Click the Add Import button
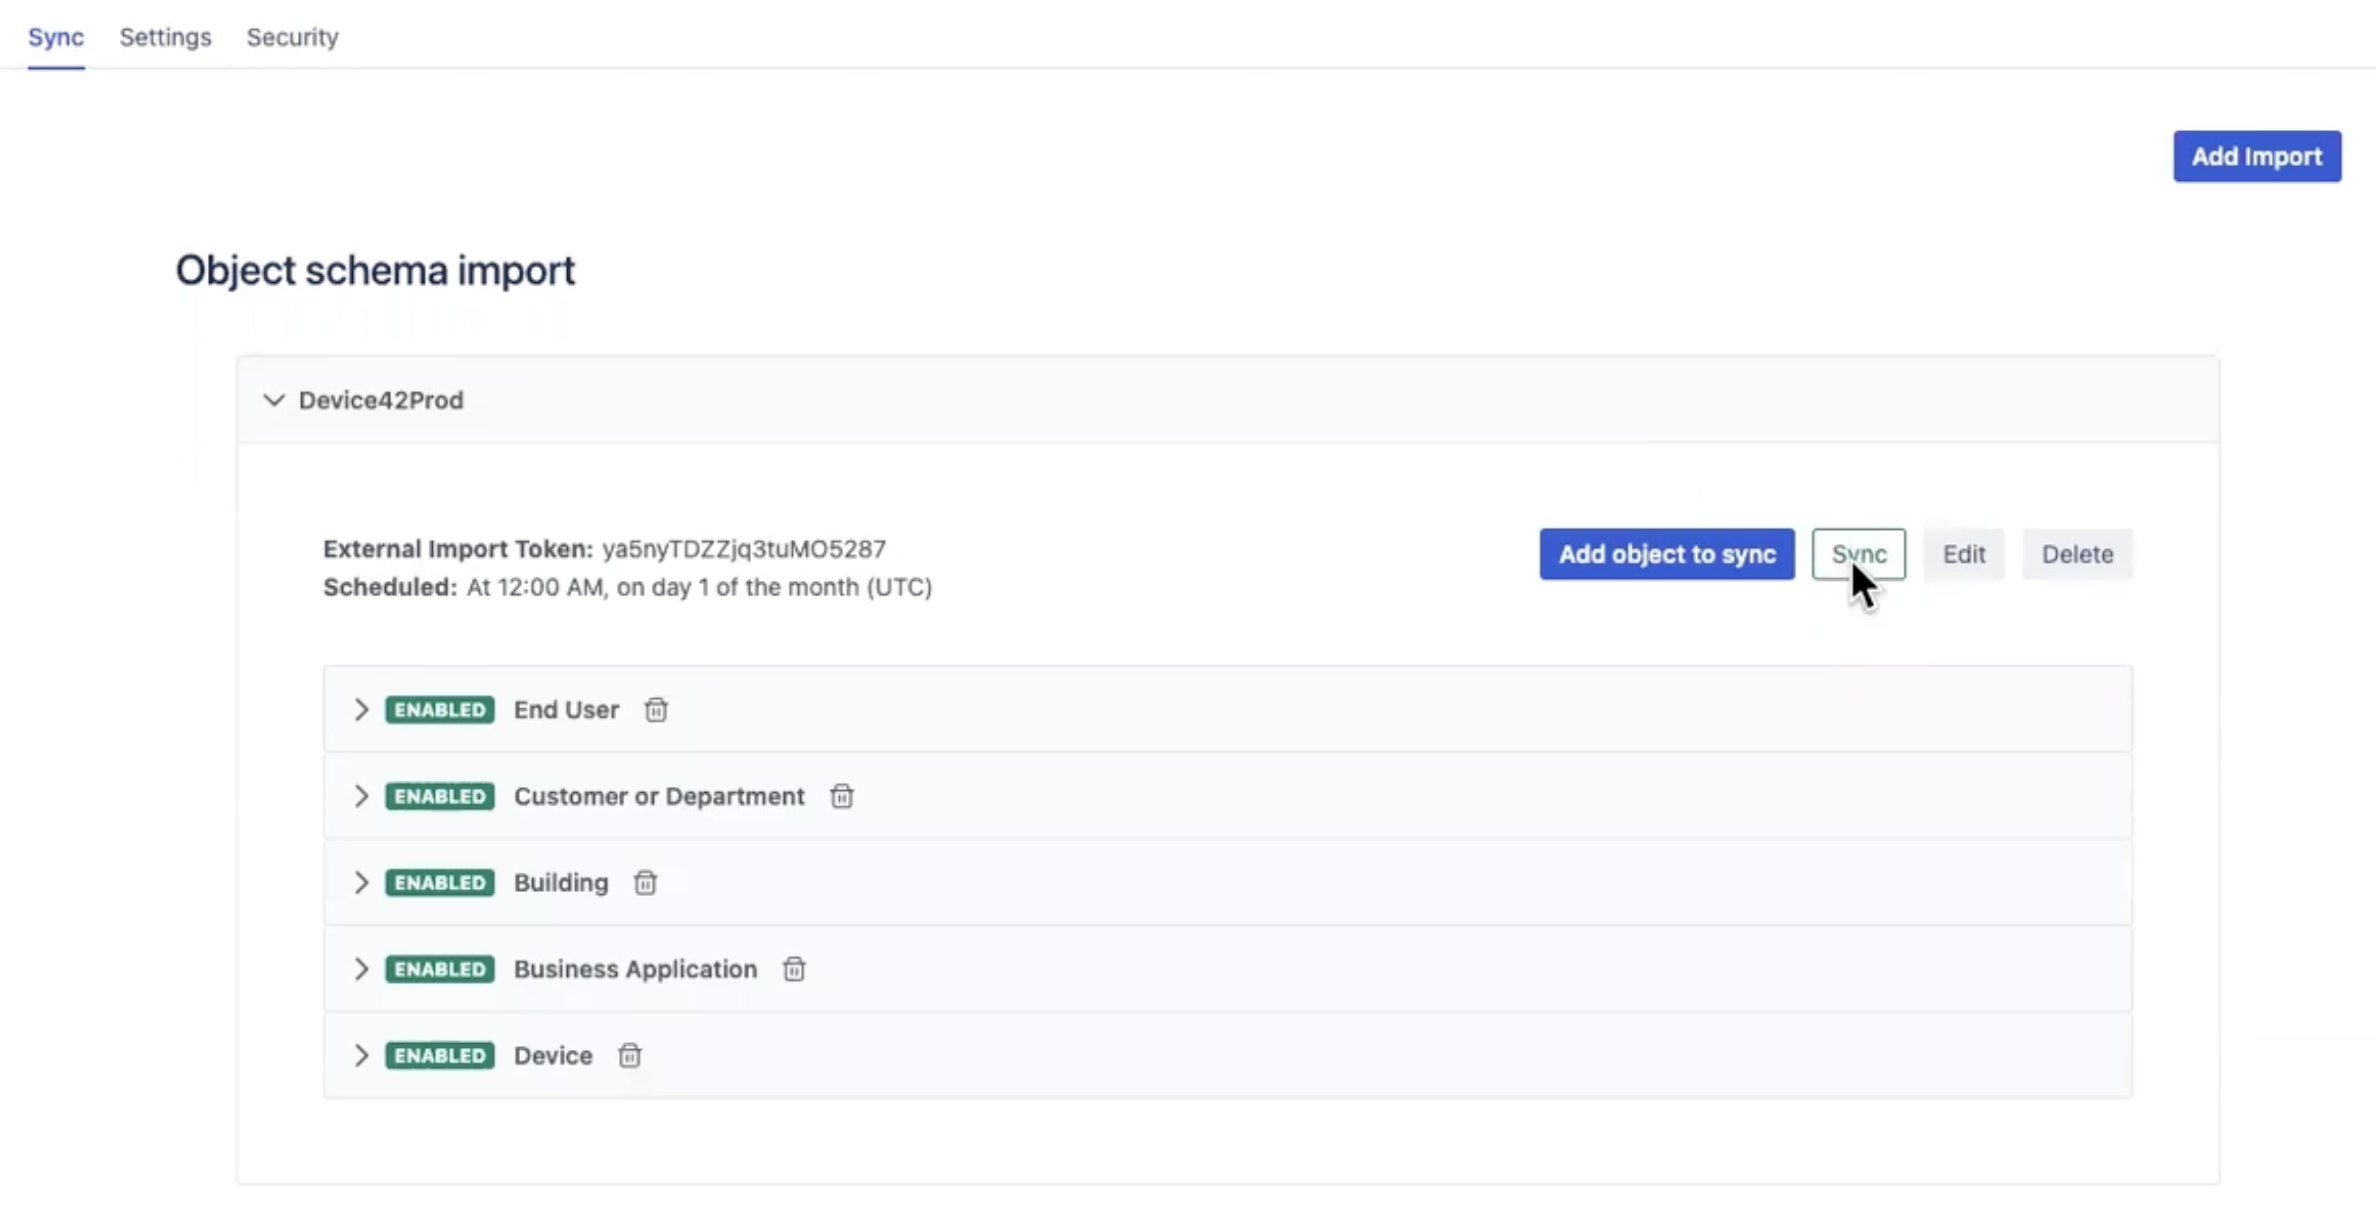Screen dimensions: 2376x1220 click(x=2256, y=156)
